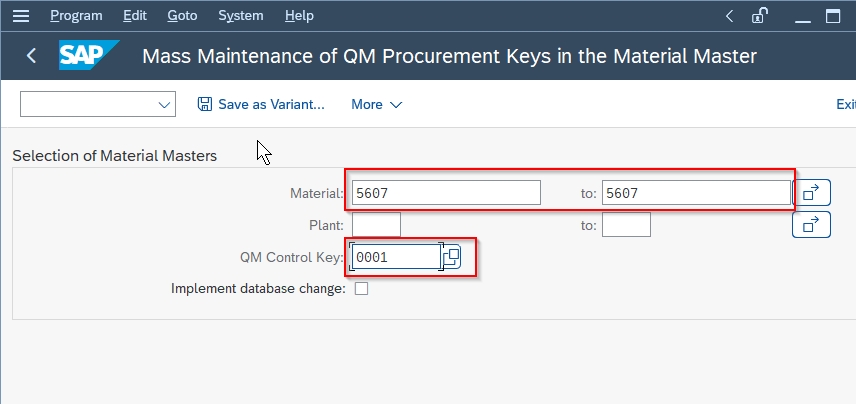Click the Plant from field
Image resolution: width=856 pixels, height=404 pixels.
click(x=376, y=225)
